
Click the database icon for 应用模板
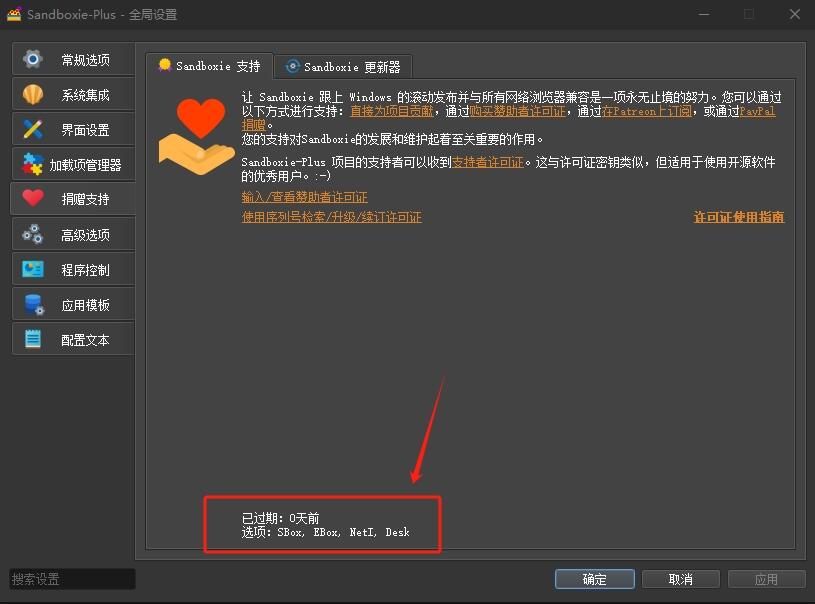pyautogui.click(x=34, y=305)
